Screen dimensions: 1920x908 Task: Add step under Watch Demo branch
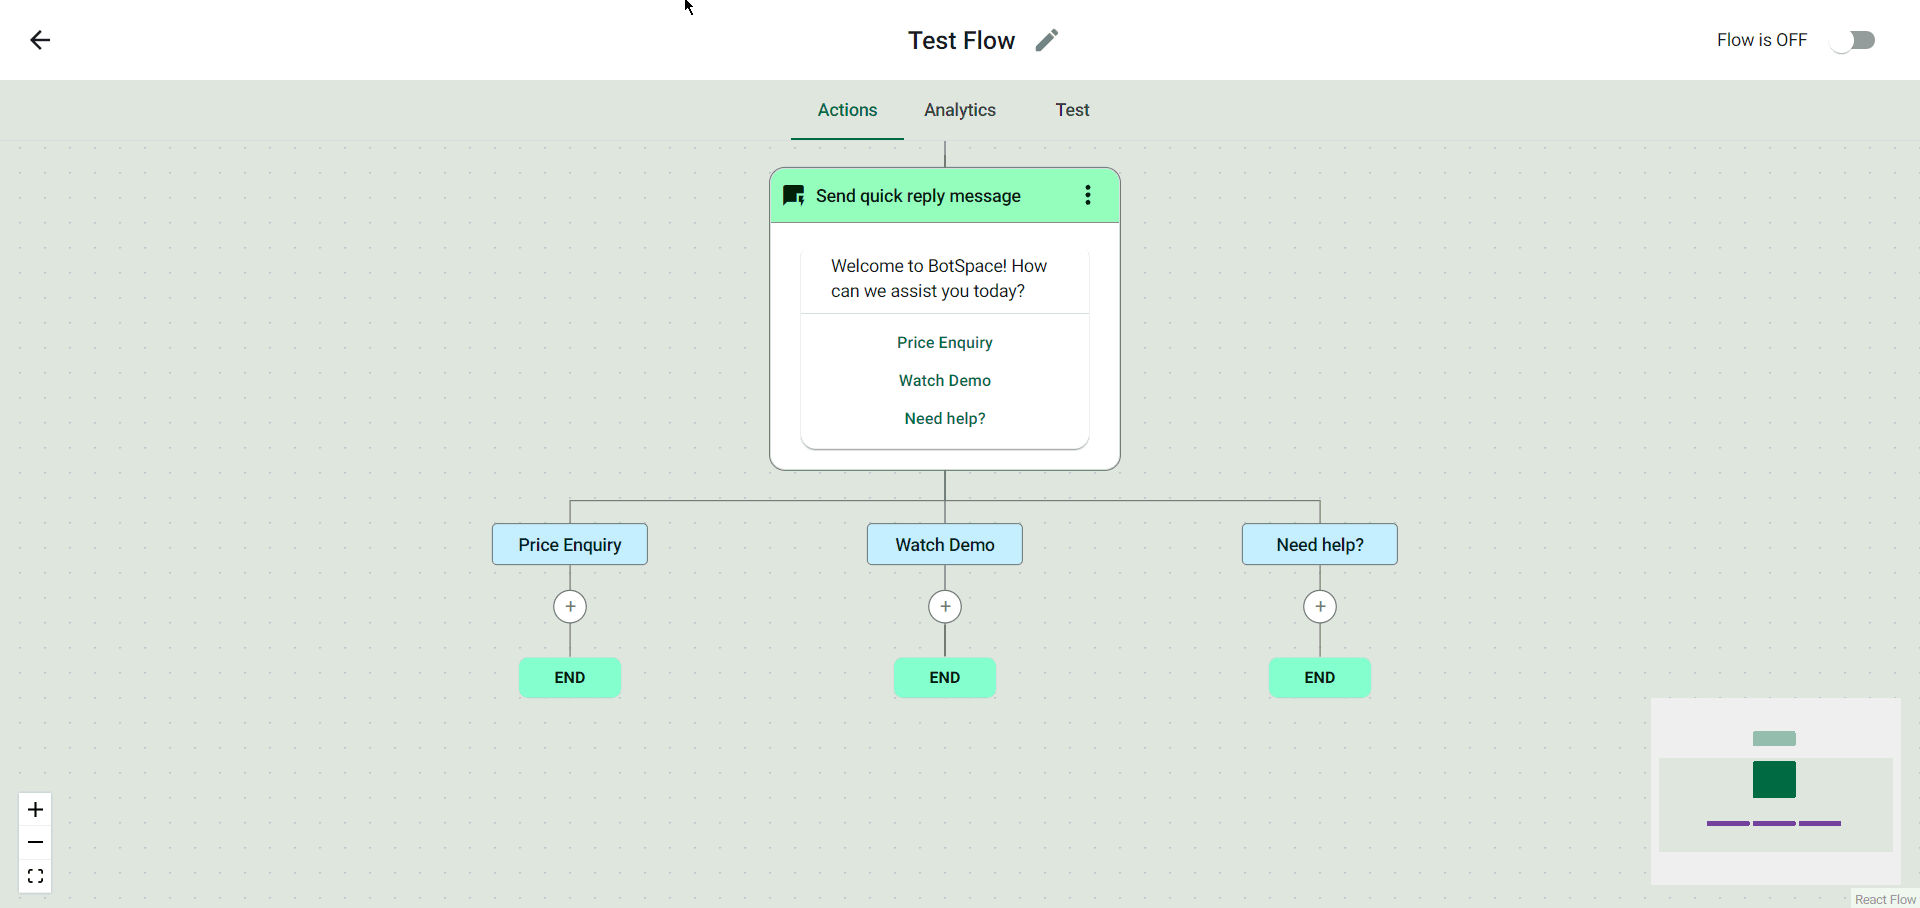pyautogui.click(x=945, y=607)
